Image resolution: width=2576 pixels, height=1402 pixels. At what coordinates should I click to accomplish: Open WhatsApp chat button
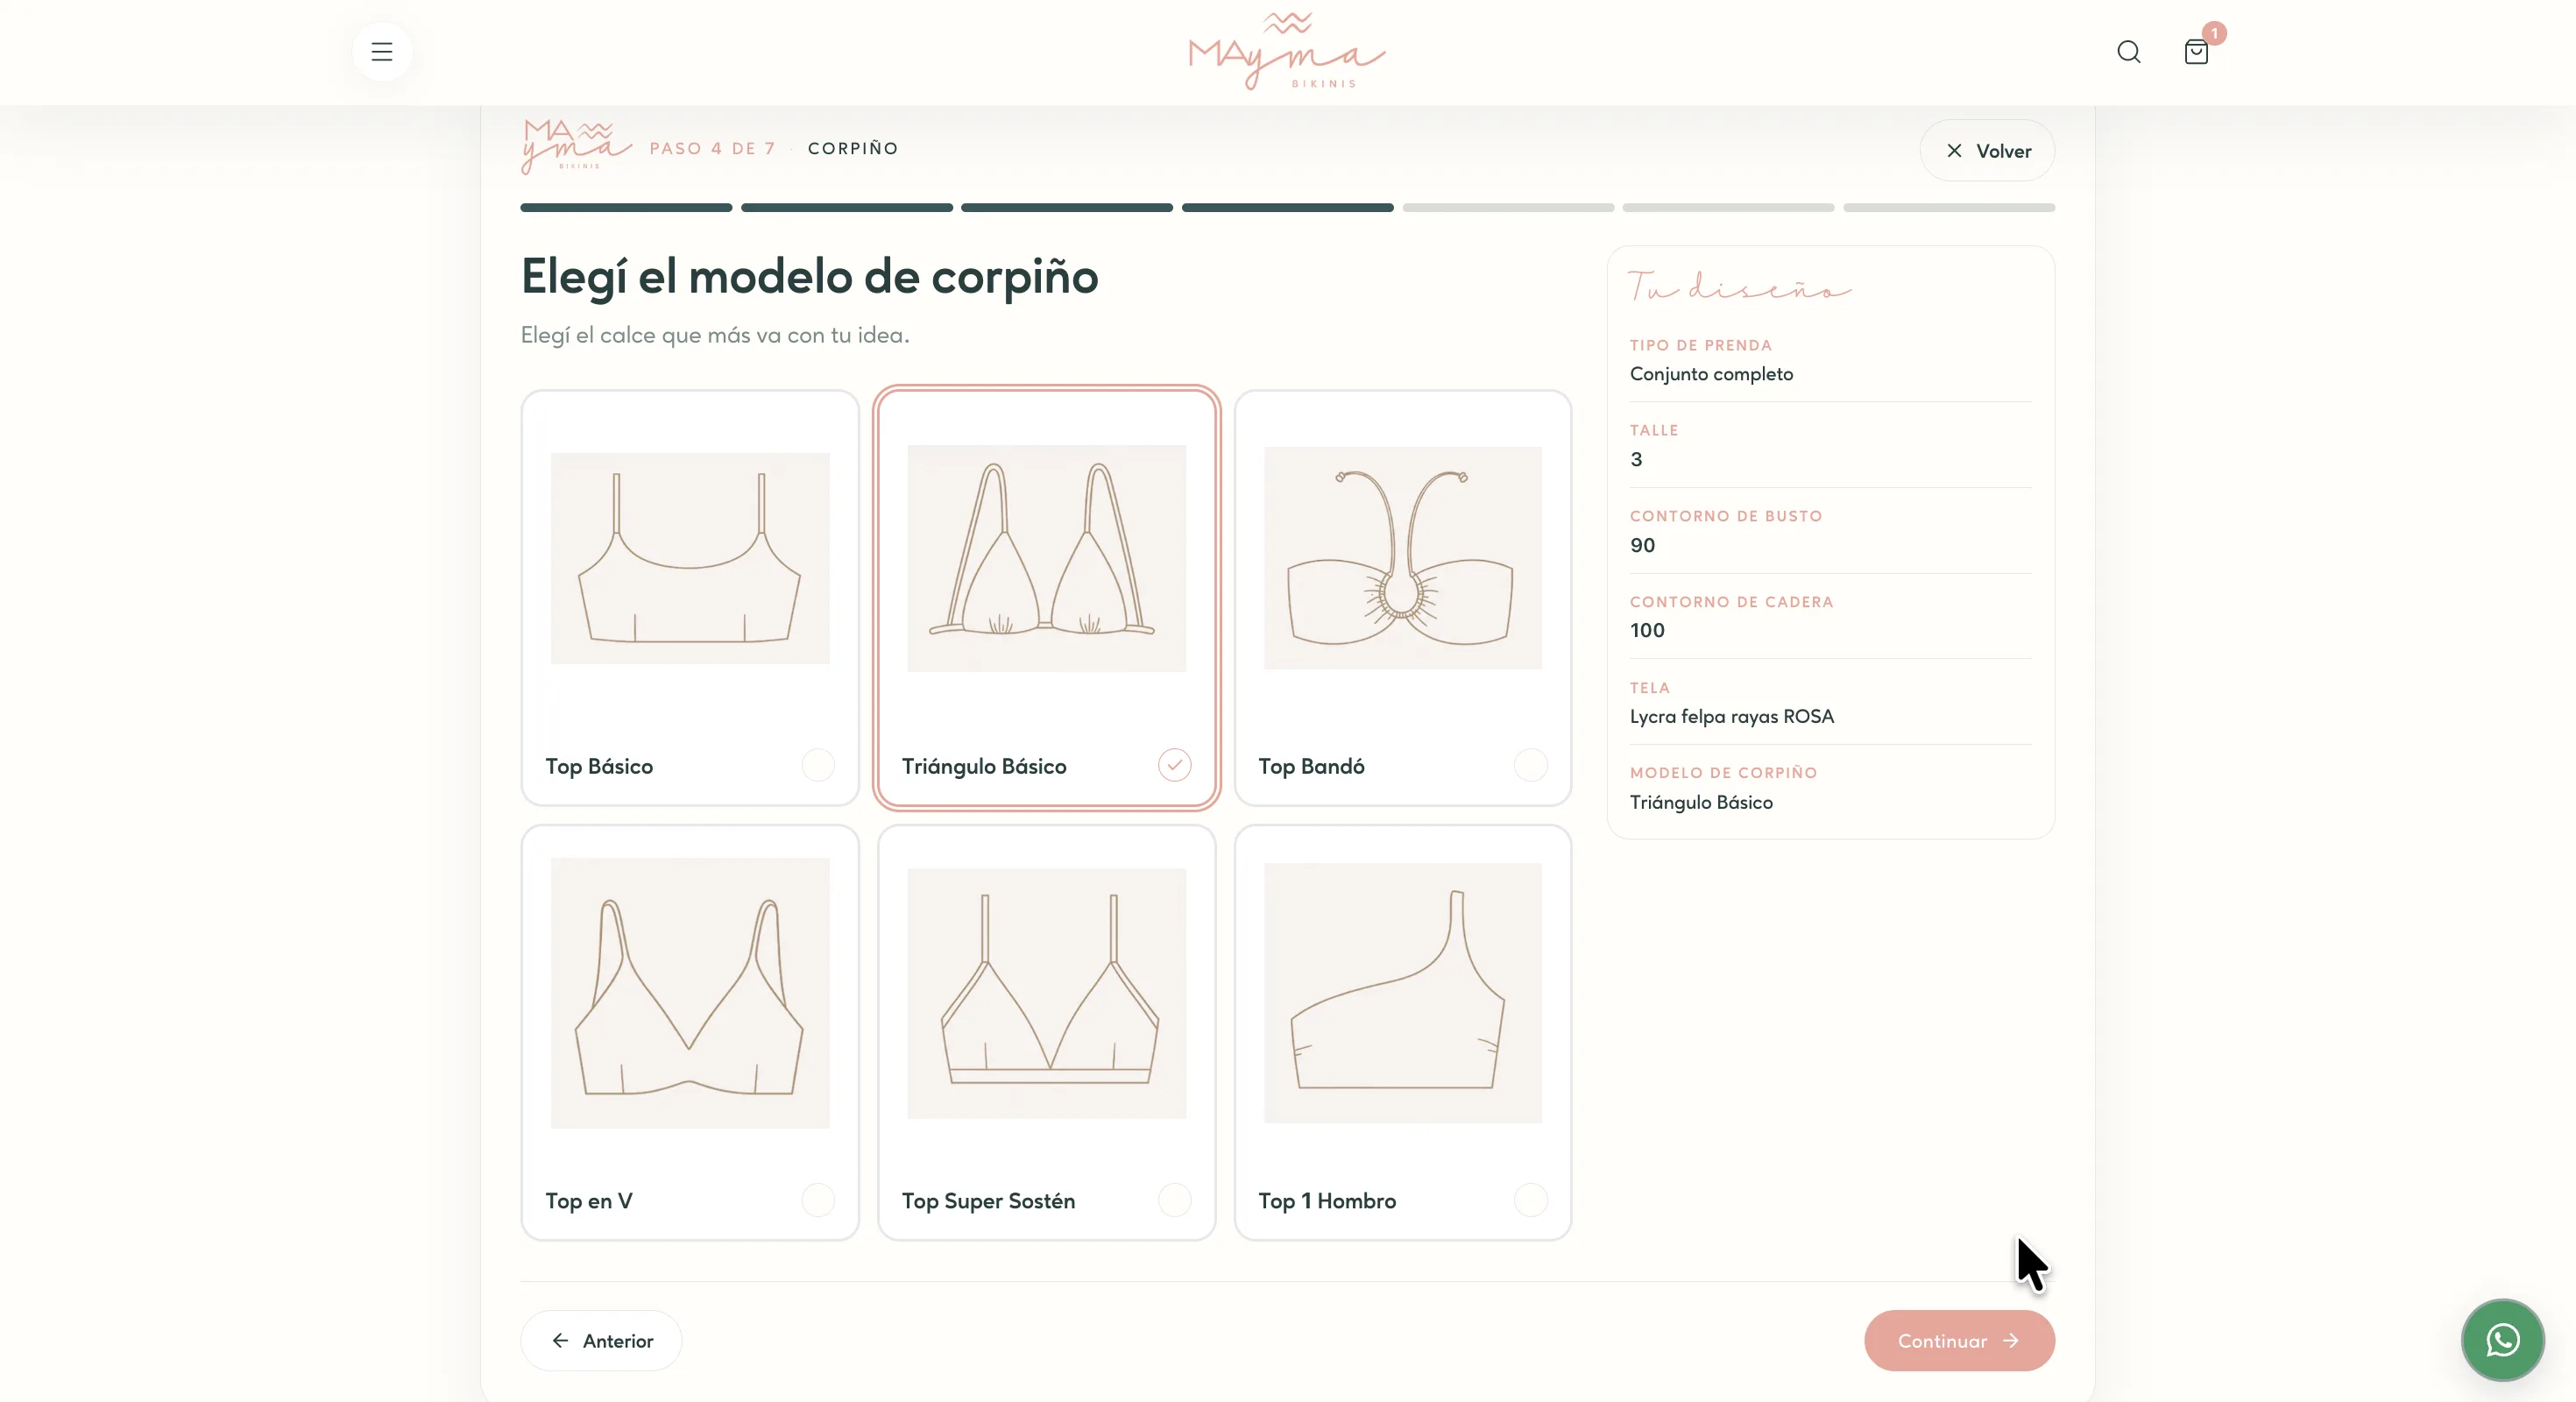click(x=2502, y=1340)
